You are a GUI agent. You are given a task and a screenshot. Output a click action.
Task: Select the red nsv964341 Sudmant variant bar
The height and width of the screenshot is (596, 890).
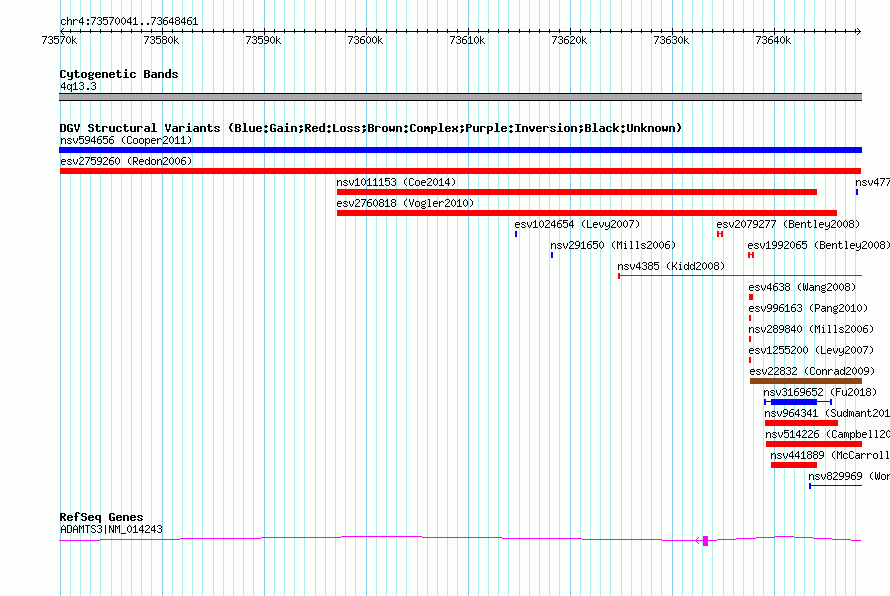pyautogui.click(x=801, y=423)
